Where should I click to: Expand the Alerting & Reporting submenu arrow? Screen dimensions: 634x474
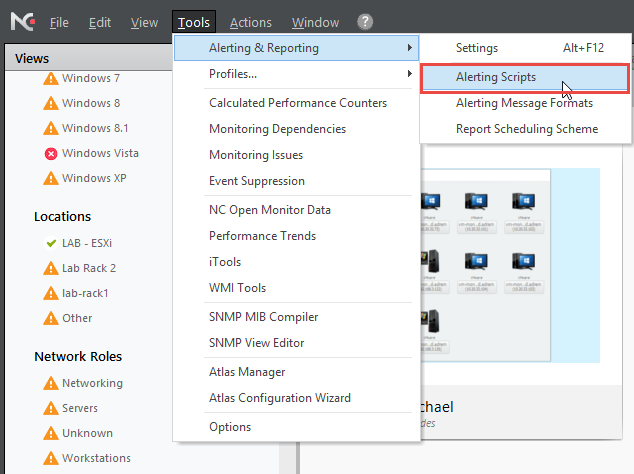coord(409,48)
